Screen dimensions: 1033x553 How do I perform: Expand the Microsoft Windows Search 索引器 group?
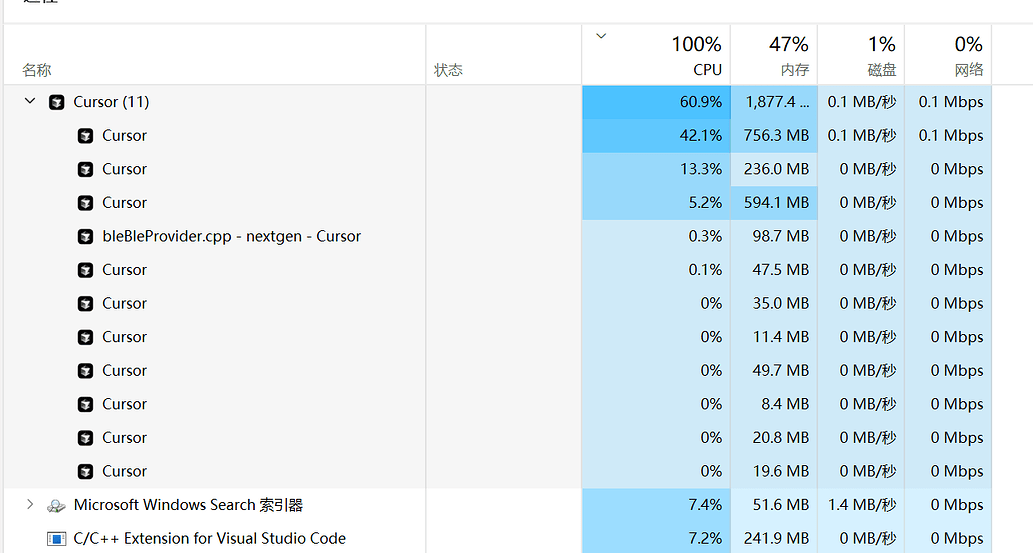click(x=30, y=504)
